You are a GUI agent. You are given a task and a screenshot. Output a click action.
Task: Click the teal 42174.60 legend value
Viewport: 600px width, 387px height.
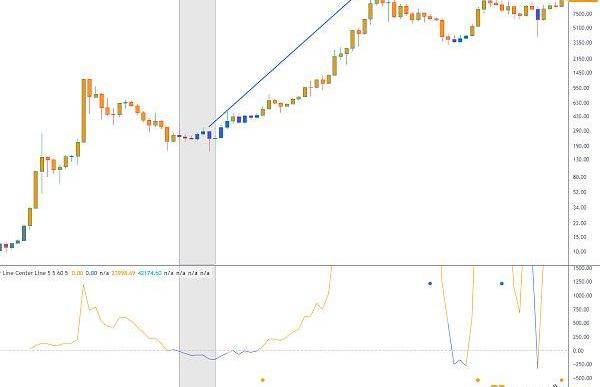pos(150,273)
